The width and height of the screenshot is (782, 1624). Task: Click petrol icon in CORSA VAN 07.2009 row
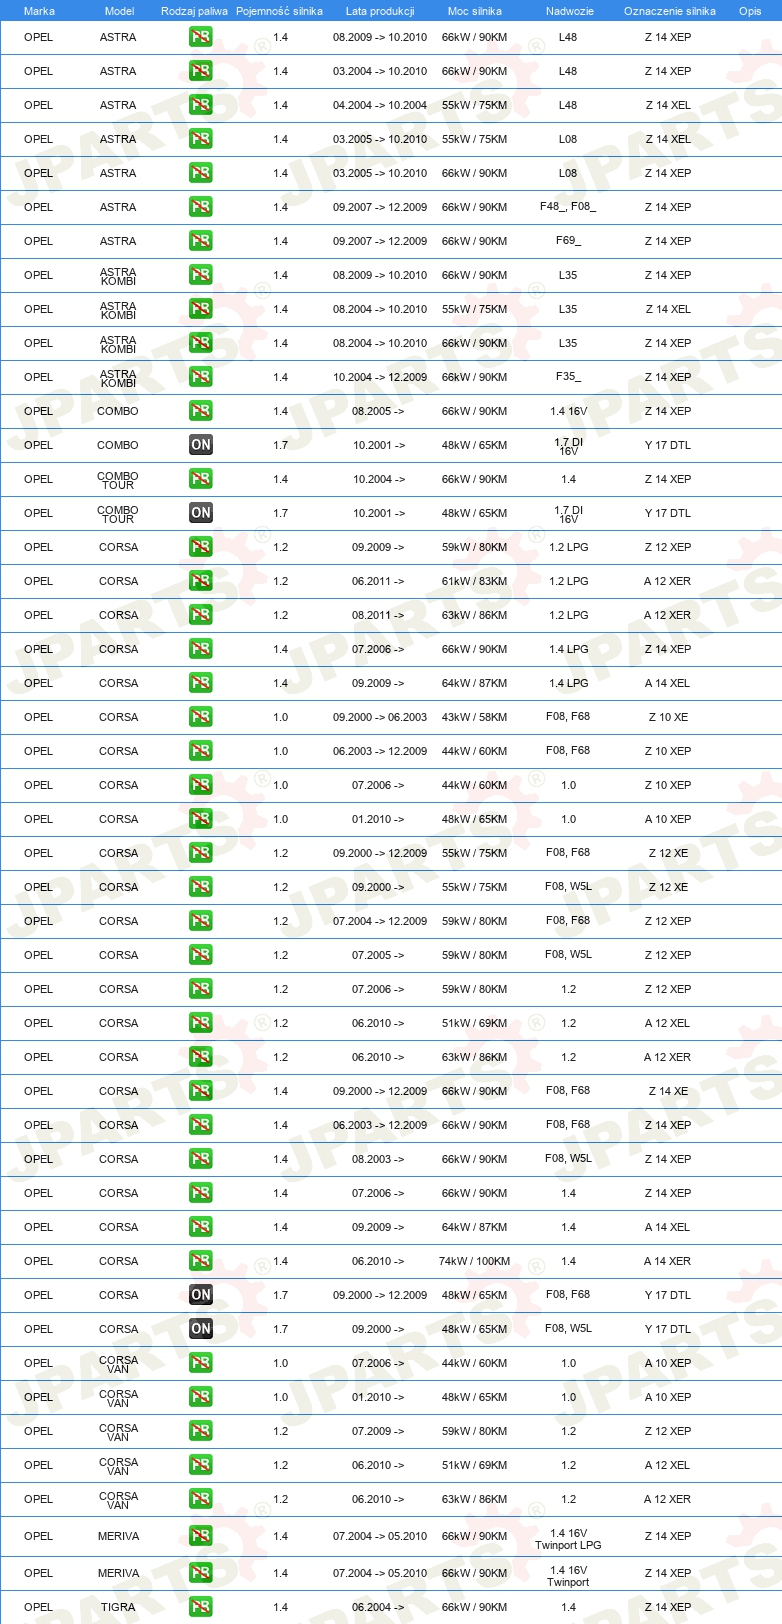click(x=201, y=1431)
